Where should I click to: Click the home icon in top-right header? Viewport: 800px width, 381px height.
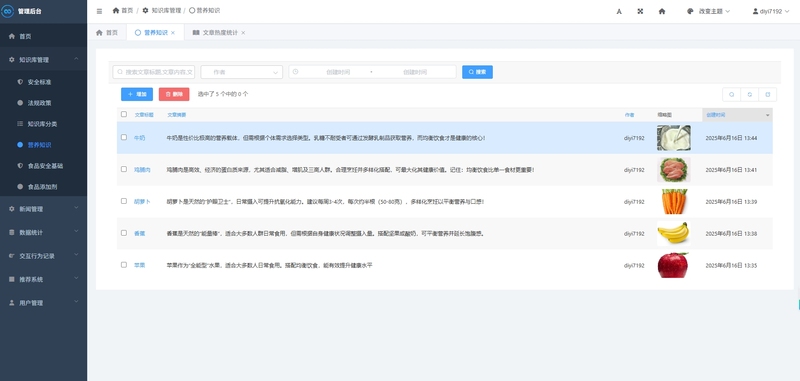tap(662, 11)
